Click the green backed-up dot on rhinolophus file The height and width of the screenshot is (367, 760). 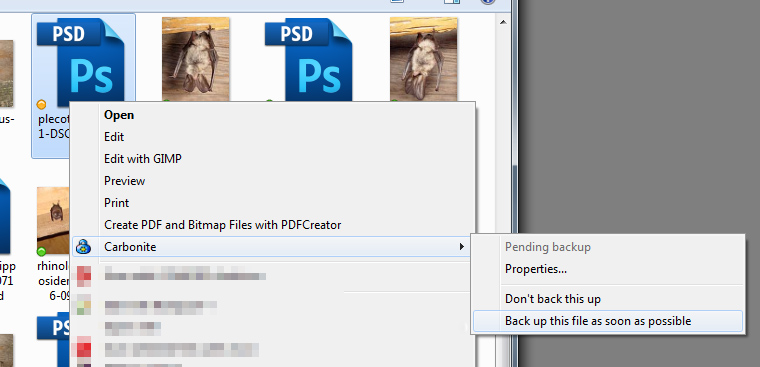point(42,251)
